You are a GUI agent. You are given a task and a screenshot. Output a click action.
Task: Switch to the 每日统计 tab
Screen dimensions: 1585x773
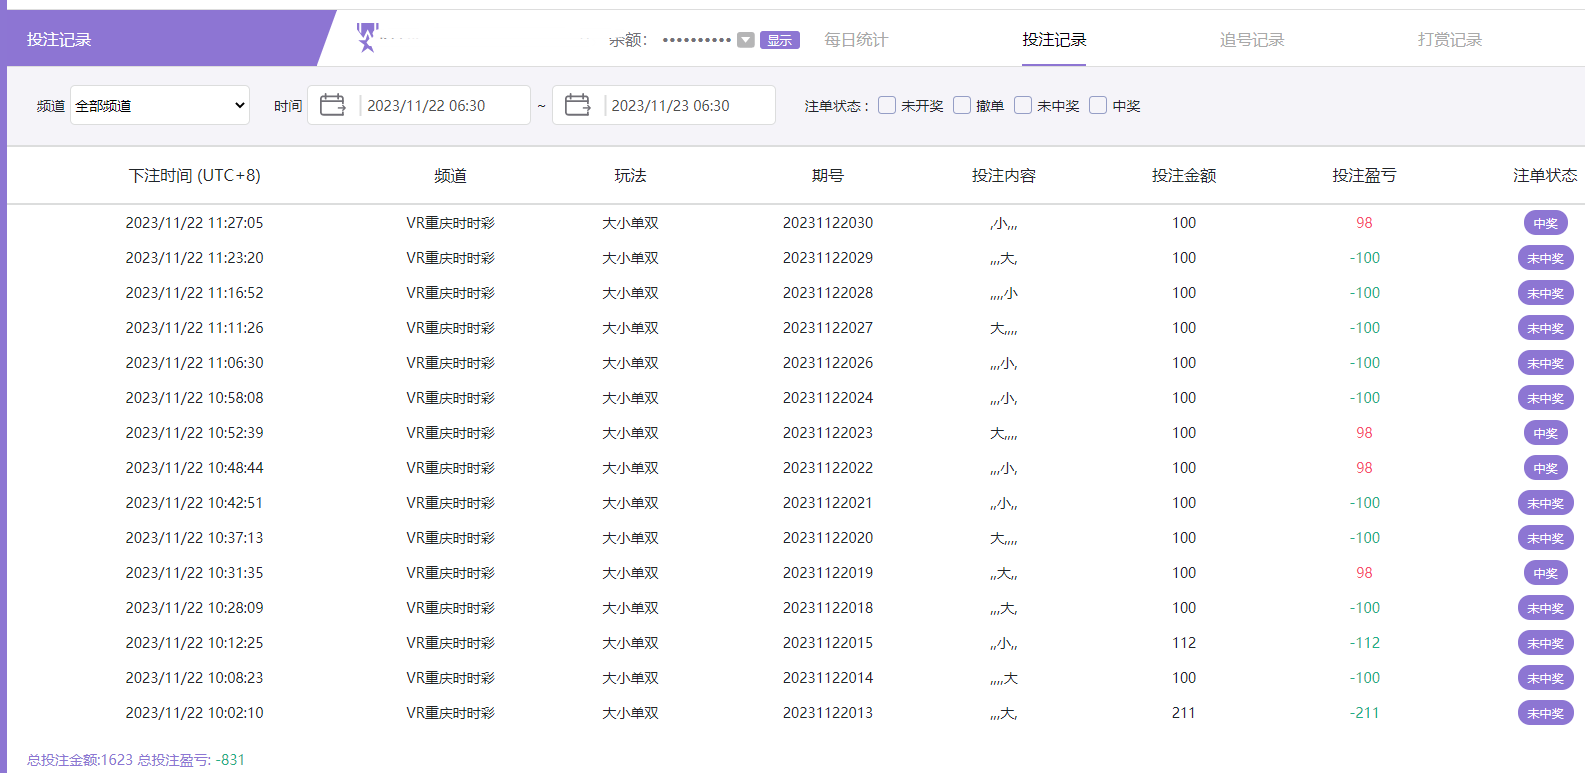point(856,40)
